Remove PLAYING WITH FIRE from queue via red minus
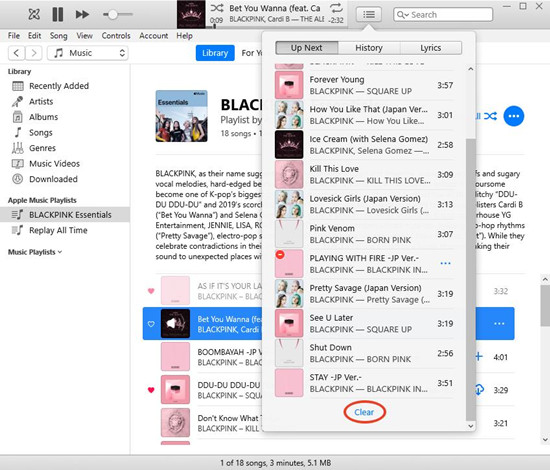Viewport: 550px width, 470px height. pyautogui.click(x=280, y=255)
